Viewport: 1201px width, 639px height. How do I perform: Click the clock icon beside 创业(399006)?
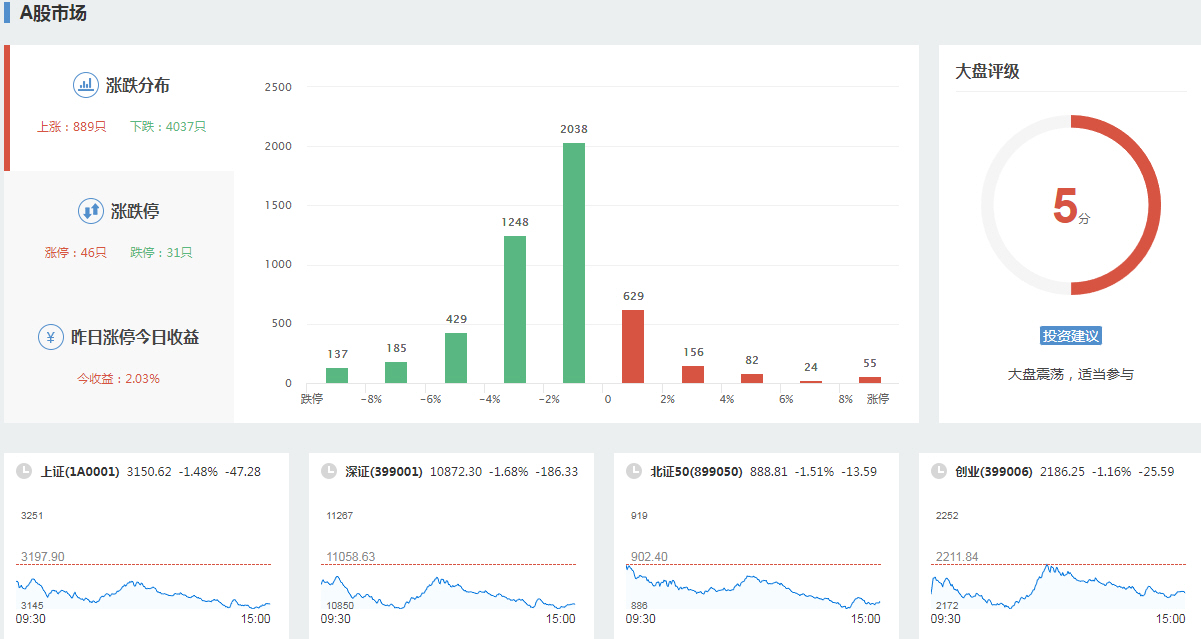click(x=938, y=471)
